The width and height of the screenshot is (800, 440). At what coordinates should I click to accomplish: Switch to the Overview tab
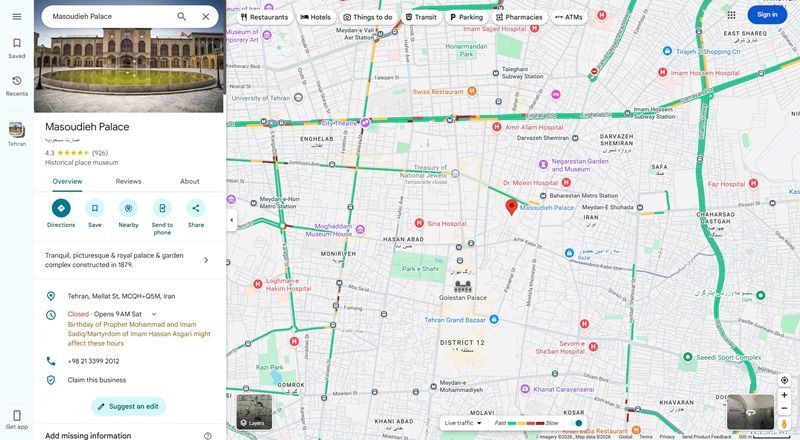click(x=67, y=181)
